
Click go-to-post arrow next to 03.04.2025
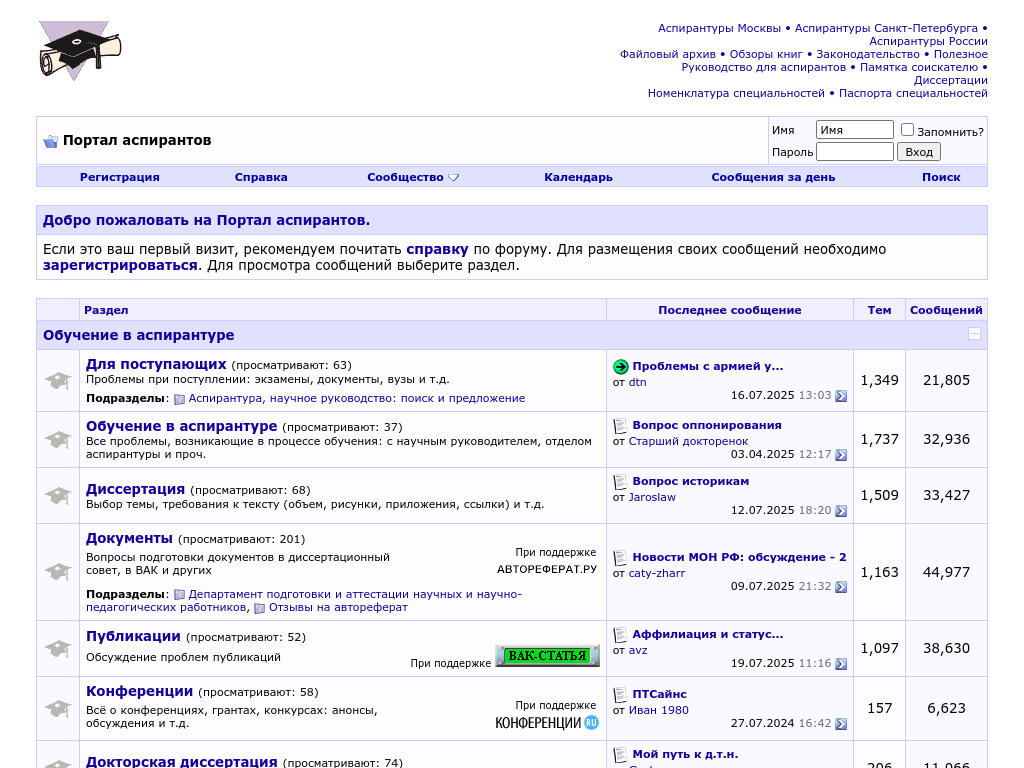(x=841, y=455)
